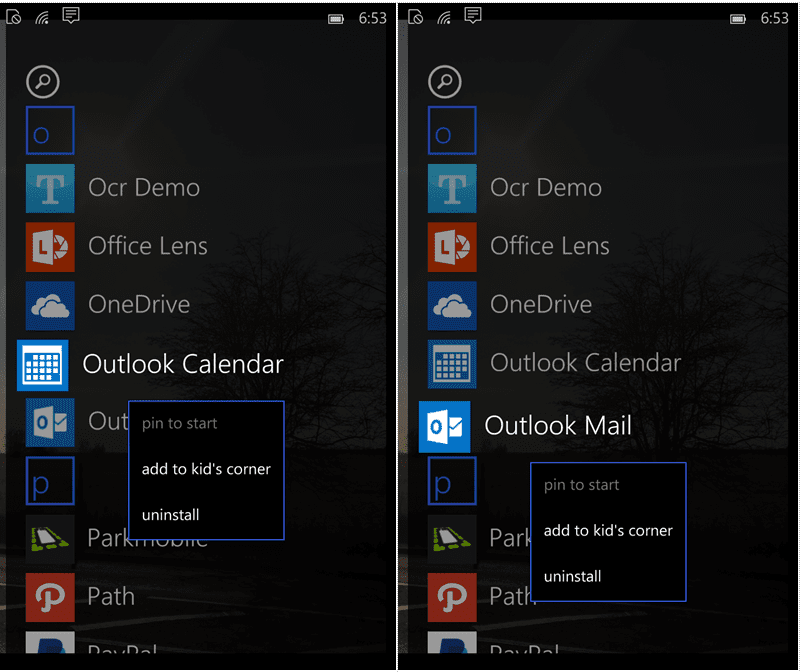This screenshot has width=803, height=672.
Task: Tap the message notification icon on right status bar
Action: [473, 16]
